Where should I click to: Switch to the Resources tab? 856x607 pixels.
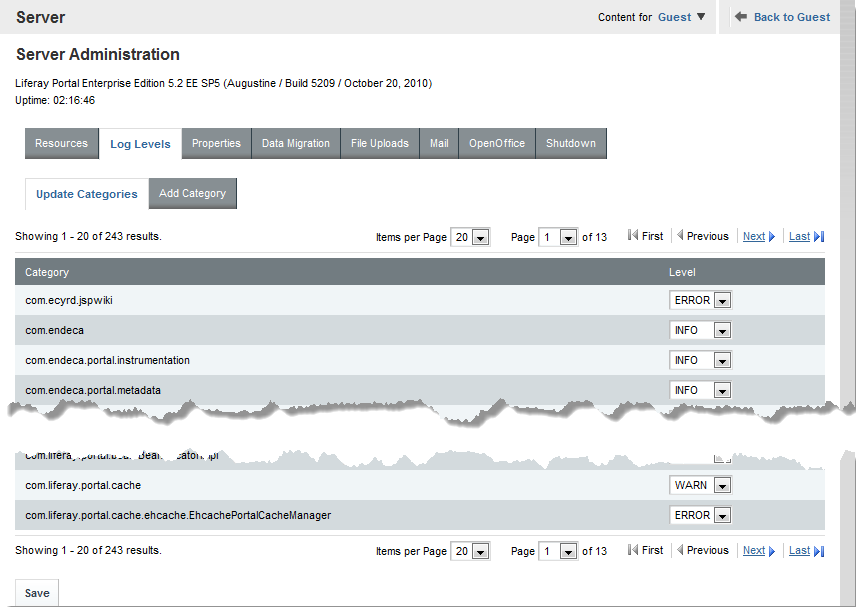62,144
